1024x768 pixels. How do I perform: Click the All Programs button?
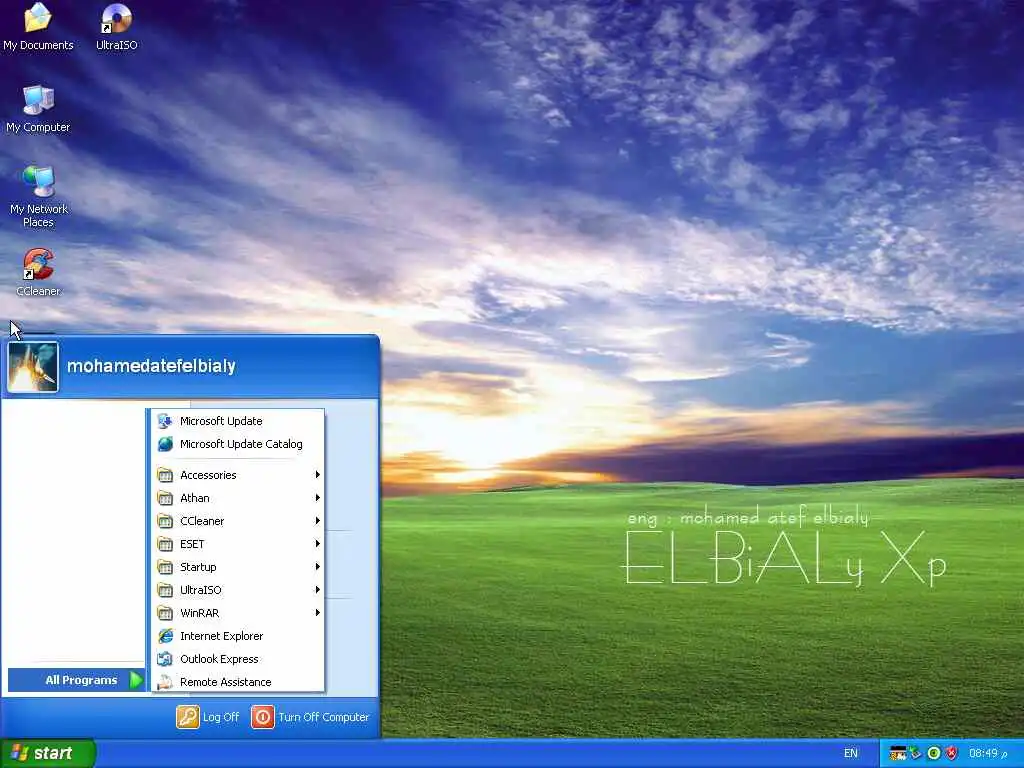[76, 680]
